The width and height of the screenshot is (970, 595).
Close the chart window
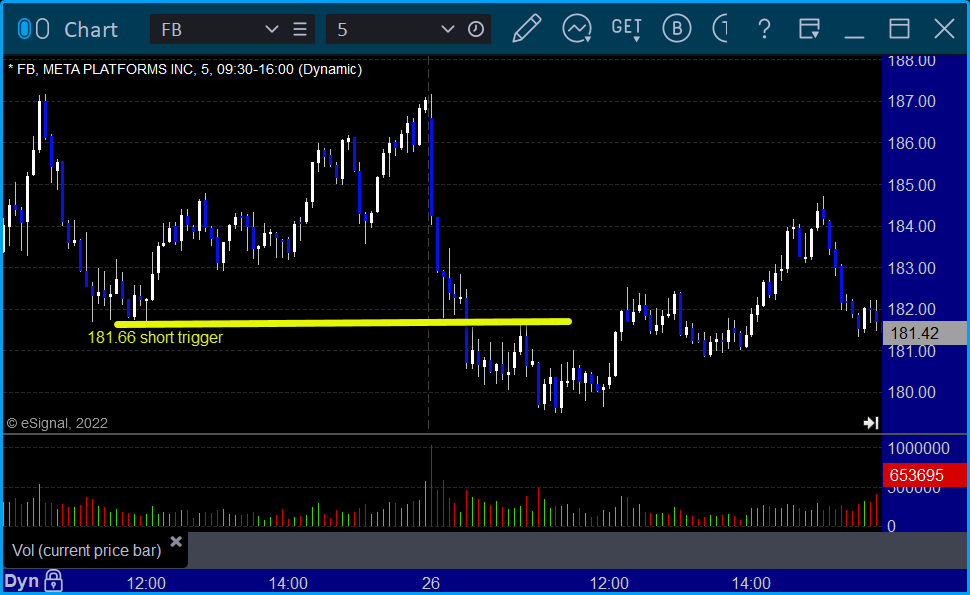[944, 28]
